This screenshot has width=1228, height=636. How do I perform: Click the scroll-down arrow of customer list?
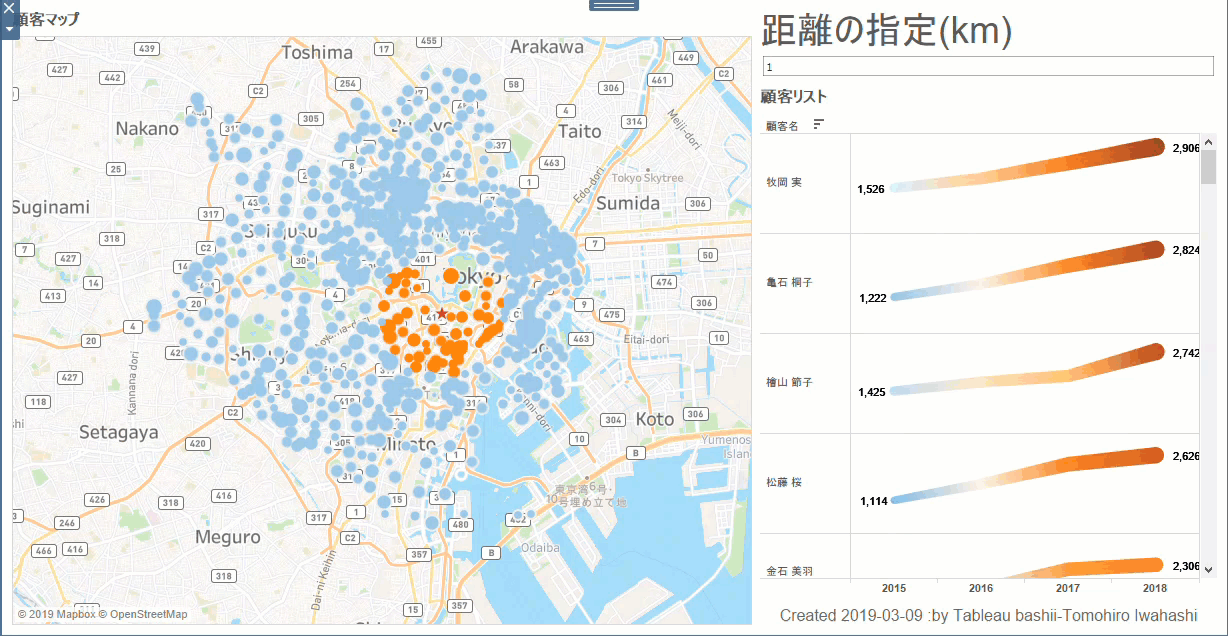1208,569
